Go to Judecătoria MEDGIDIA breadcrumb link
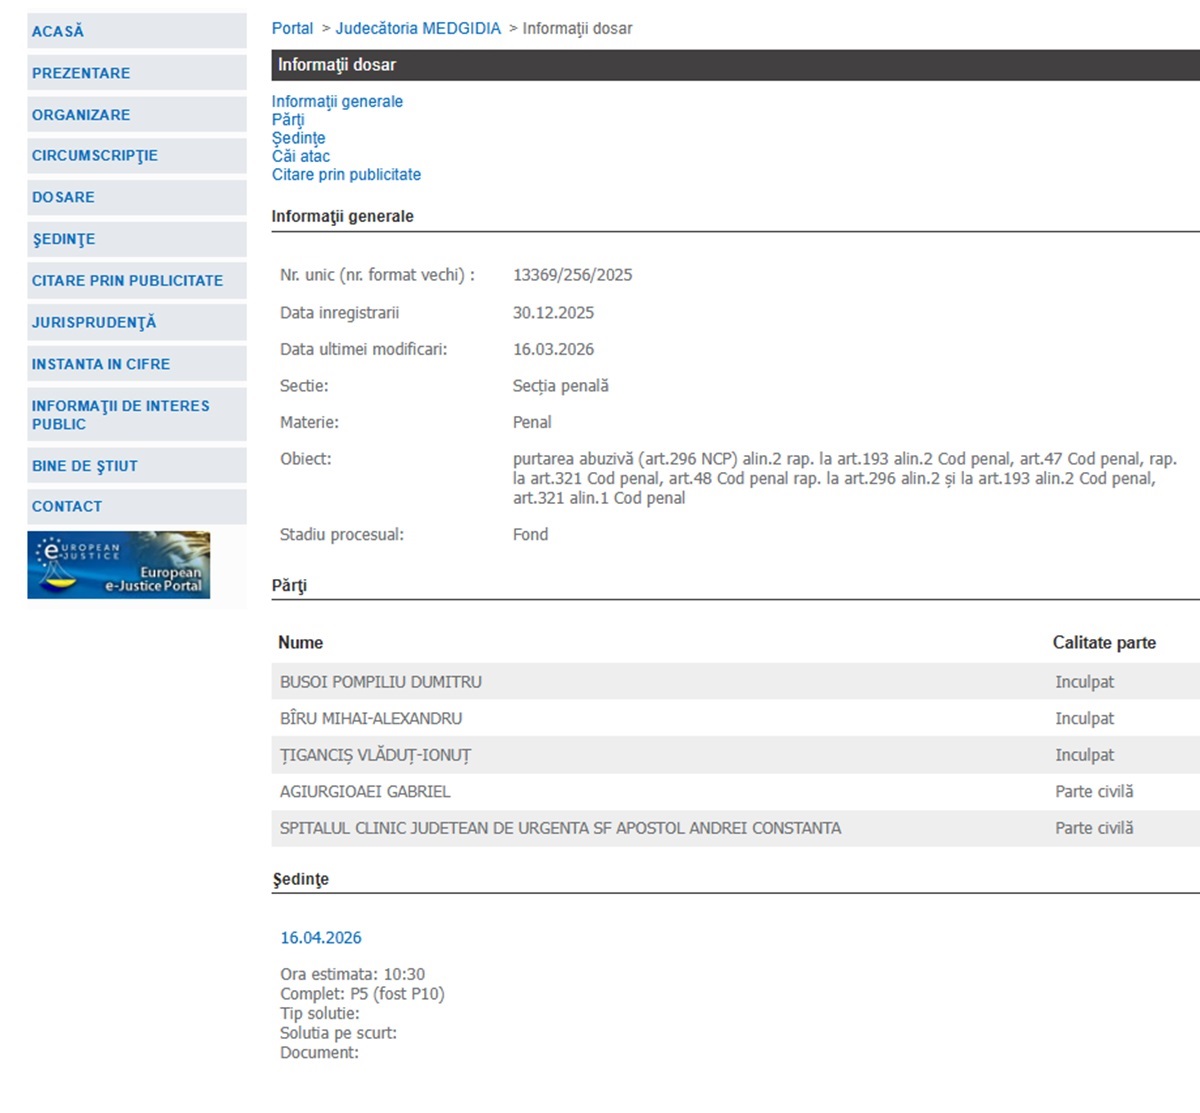 click(x=418, y=29)
